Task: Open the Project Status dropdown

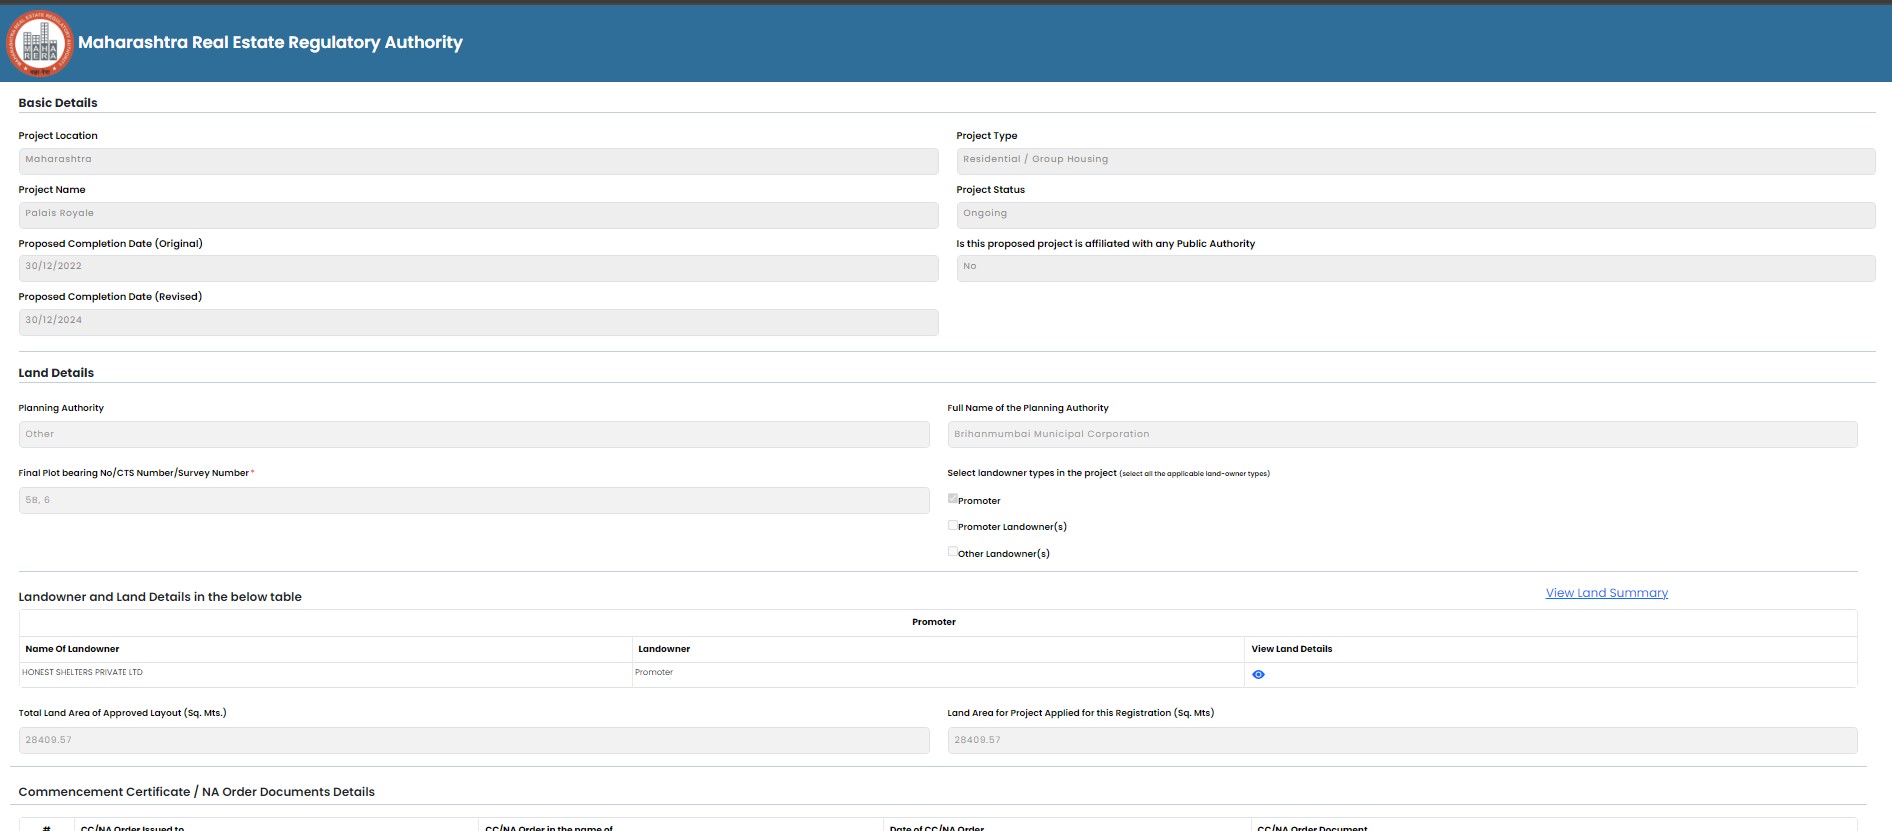Action: pyautogui.click(x=1415, y=215)
